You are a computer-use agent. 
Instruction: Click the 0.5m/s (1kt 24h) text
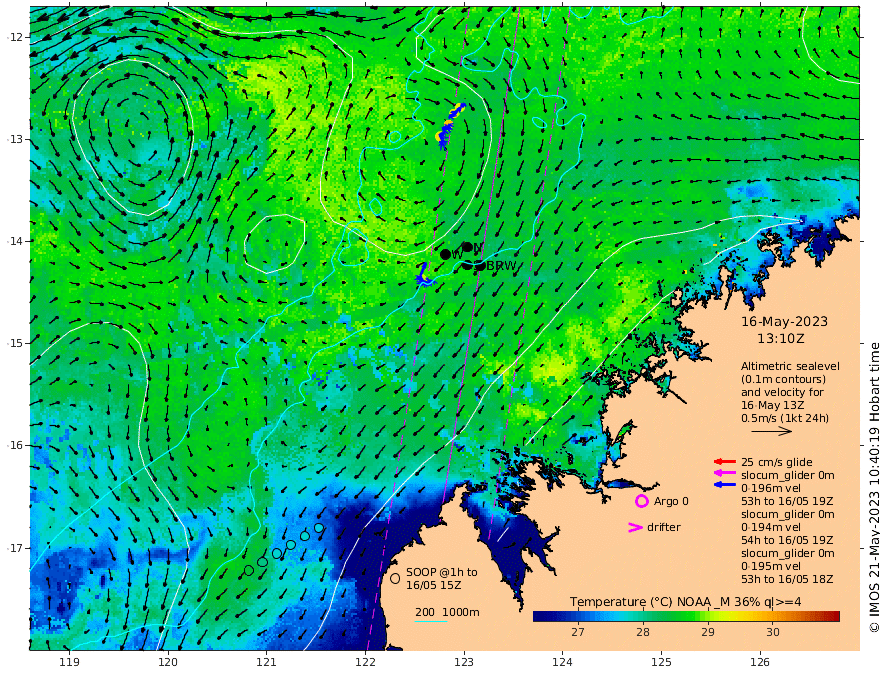click(x=785, y=418)
